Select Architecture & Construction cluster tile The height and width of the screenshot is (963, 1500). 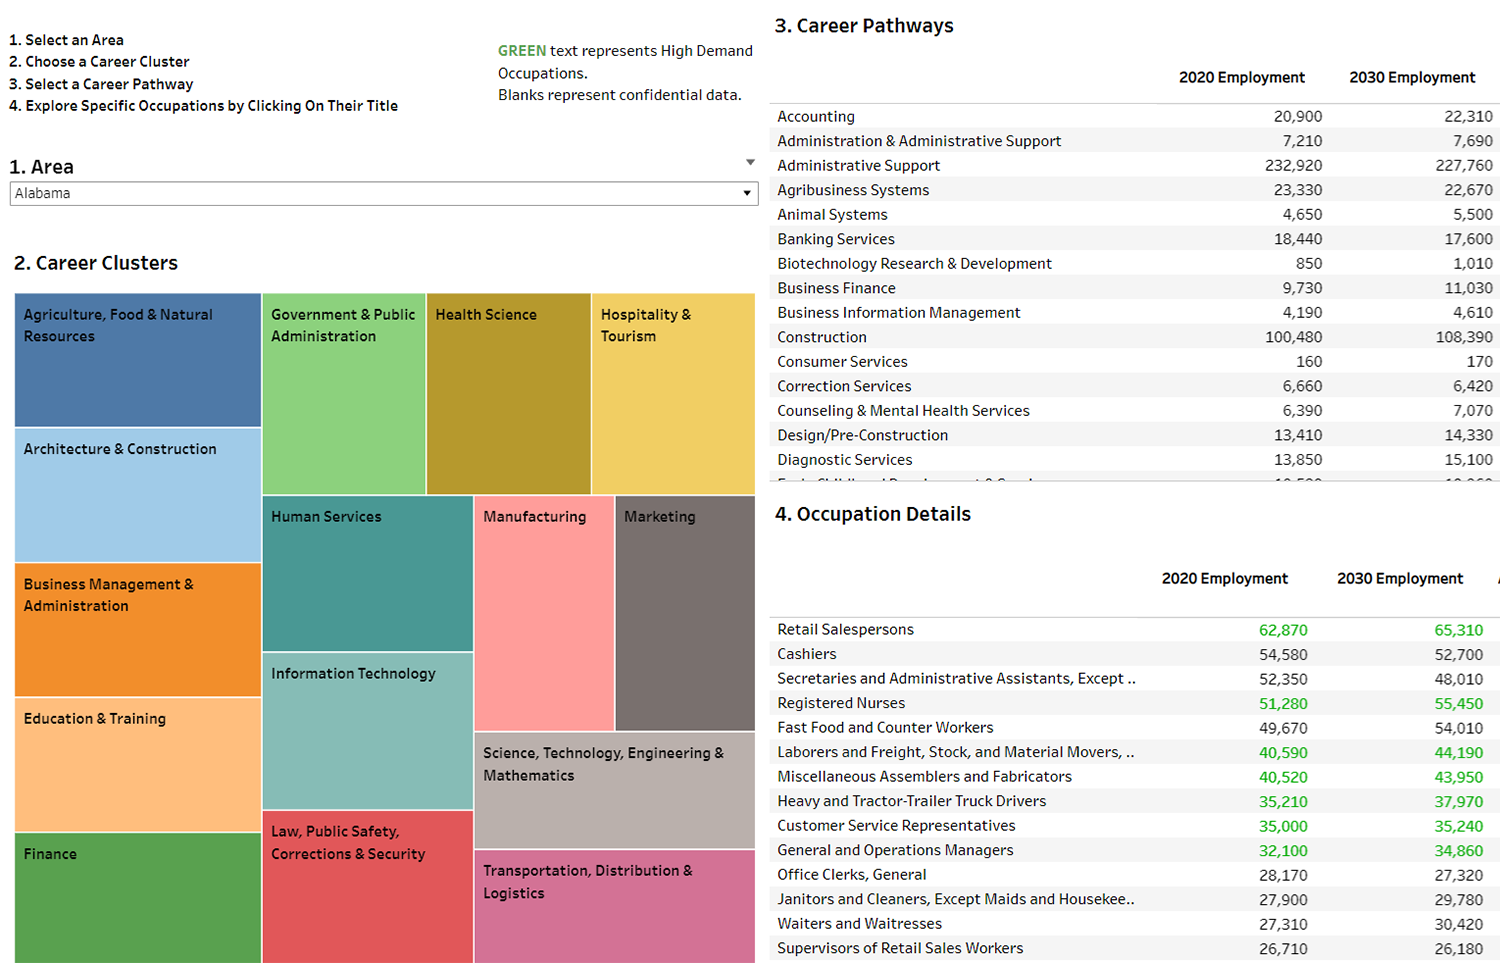(138, 495)
